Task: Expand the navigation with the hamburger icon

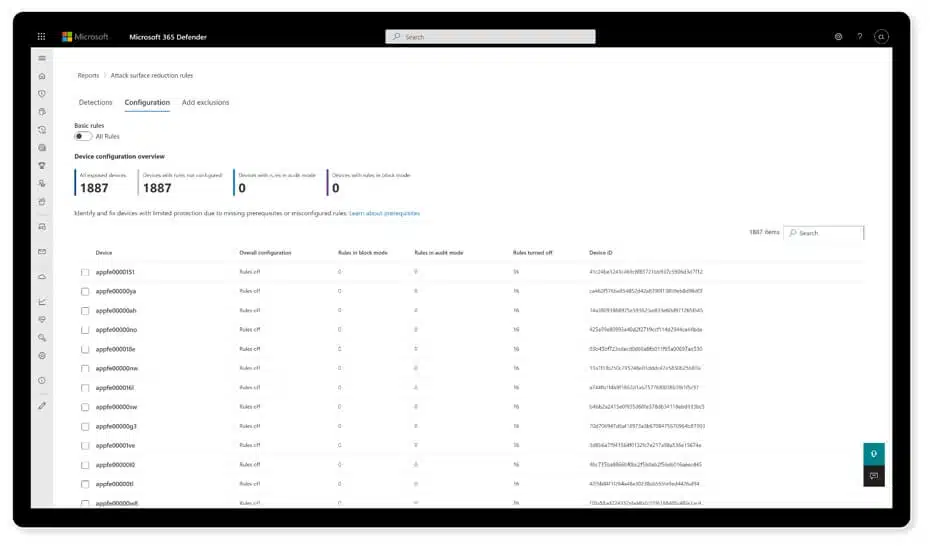Action: point(42,58)
